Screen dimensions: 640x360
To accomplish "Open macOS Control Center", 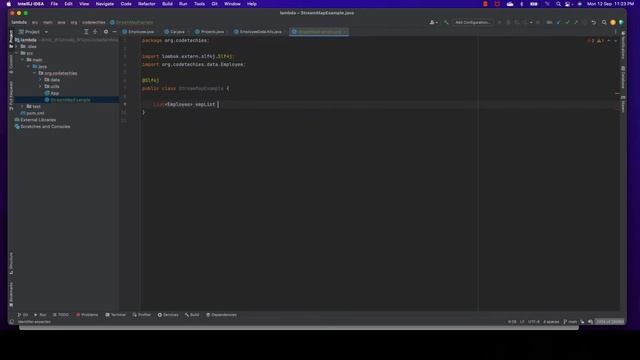I will (x=568, y=4).
